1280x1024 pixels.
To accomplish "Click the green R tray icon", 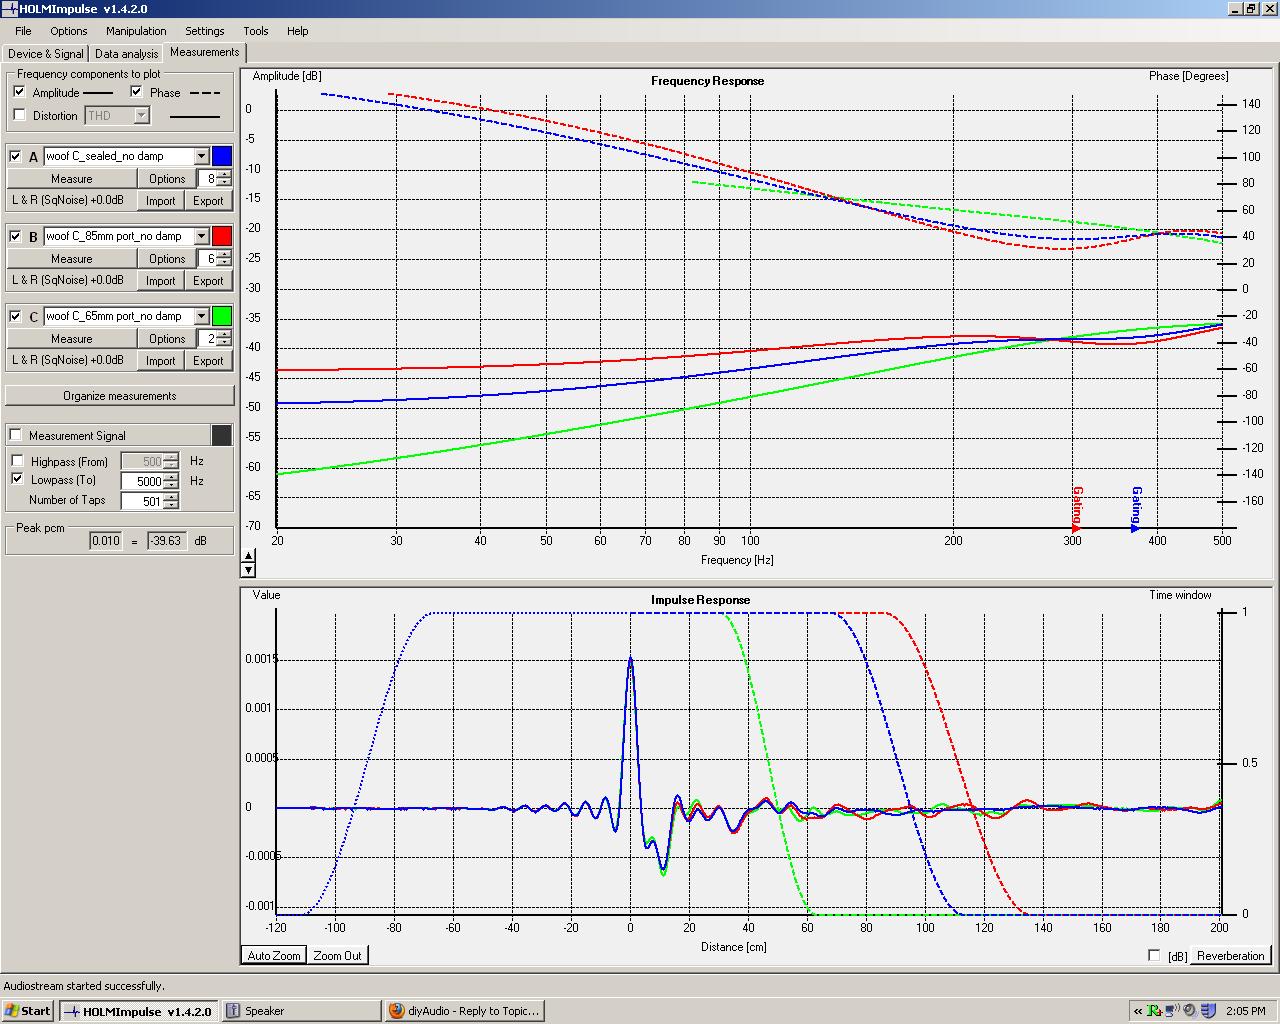I will pos(1154,1011).
